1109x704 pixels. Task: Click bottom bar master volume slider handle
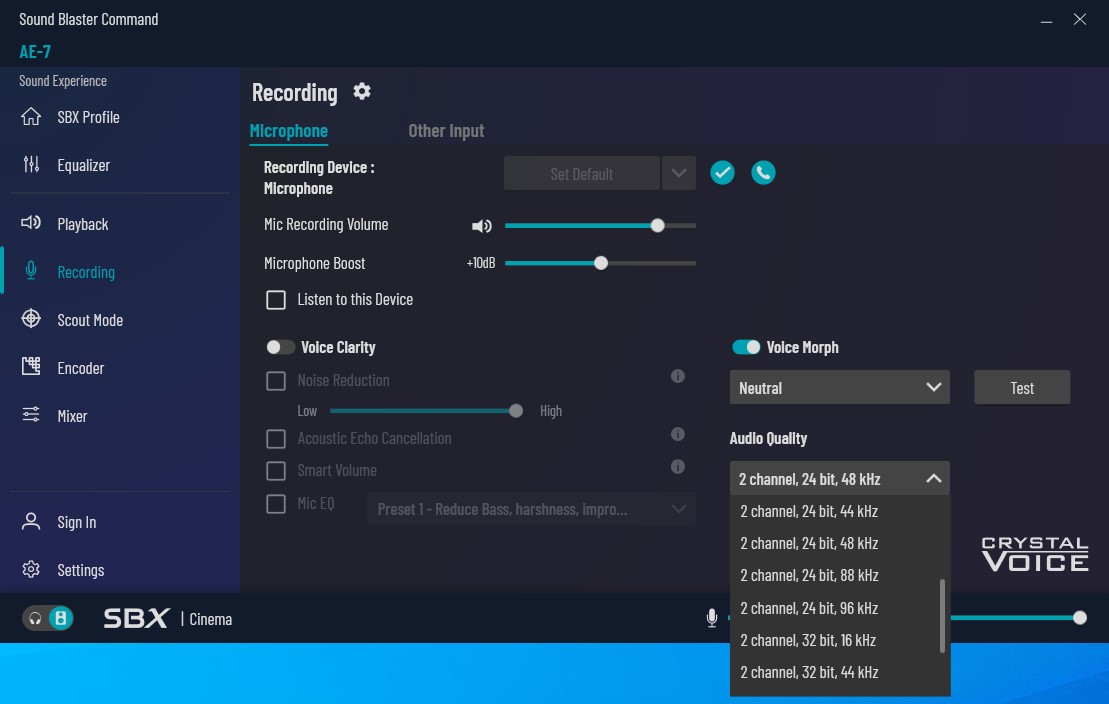coord(1079,618)
